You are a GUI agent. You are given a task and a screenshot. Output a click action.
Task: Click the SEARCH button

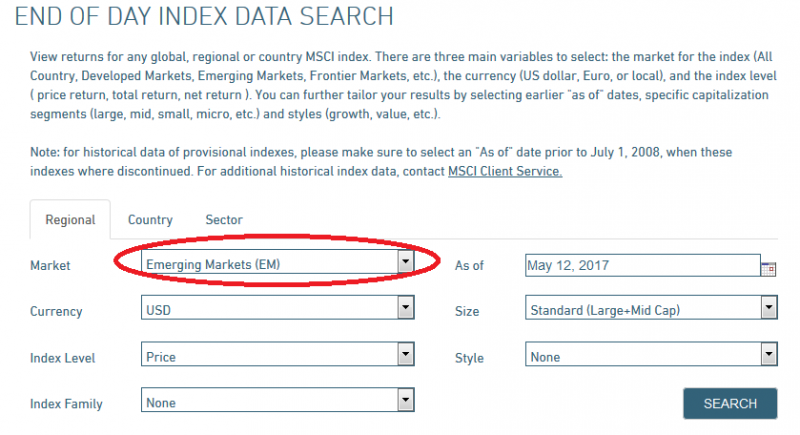click(730, 403)
